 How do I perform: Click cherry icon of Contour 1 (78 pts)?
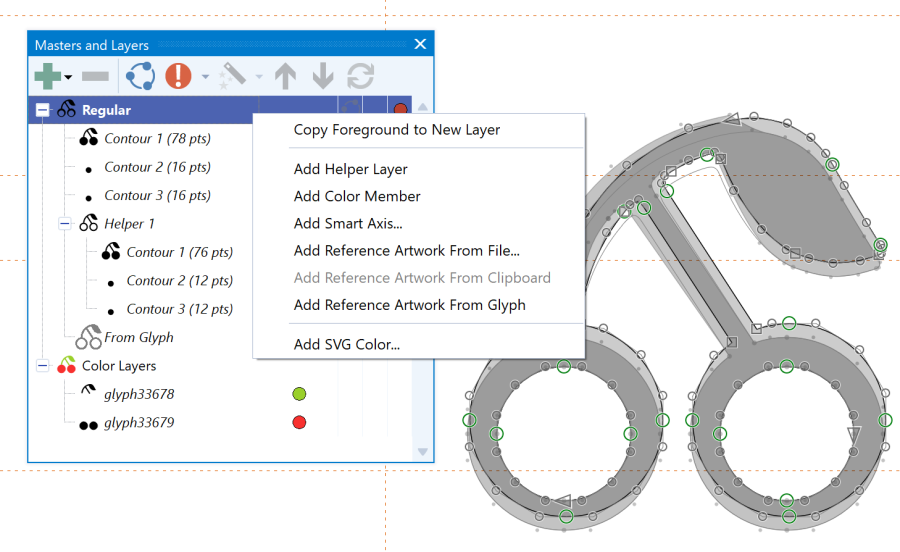click(x=88, y=138)
